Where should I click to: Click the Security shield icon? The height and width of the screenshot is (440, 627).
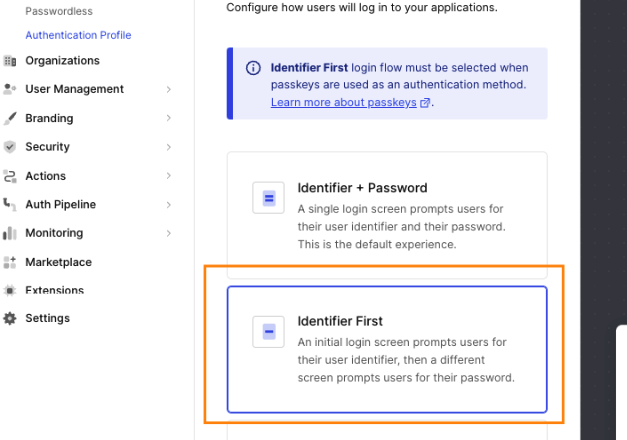pos(10,147)
